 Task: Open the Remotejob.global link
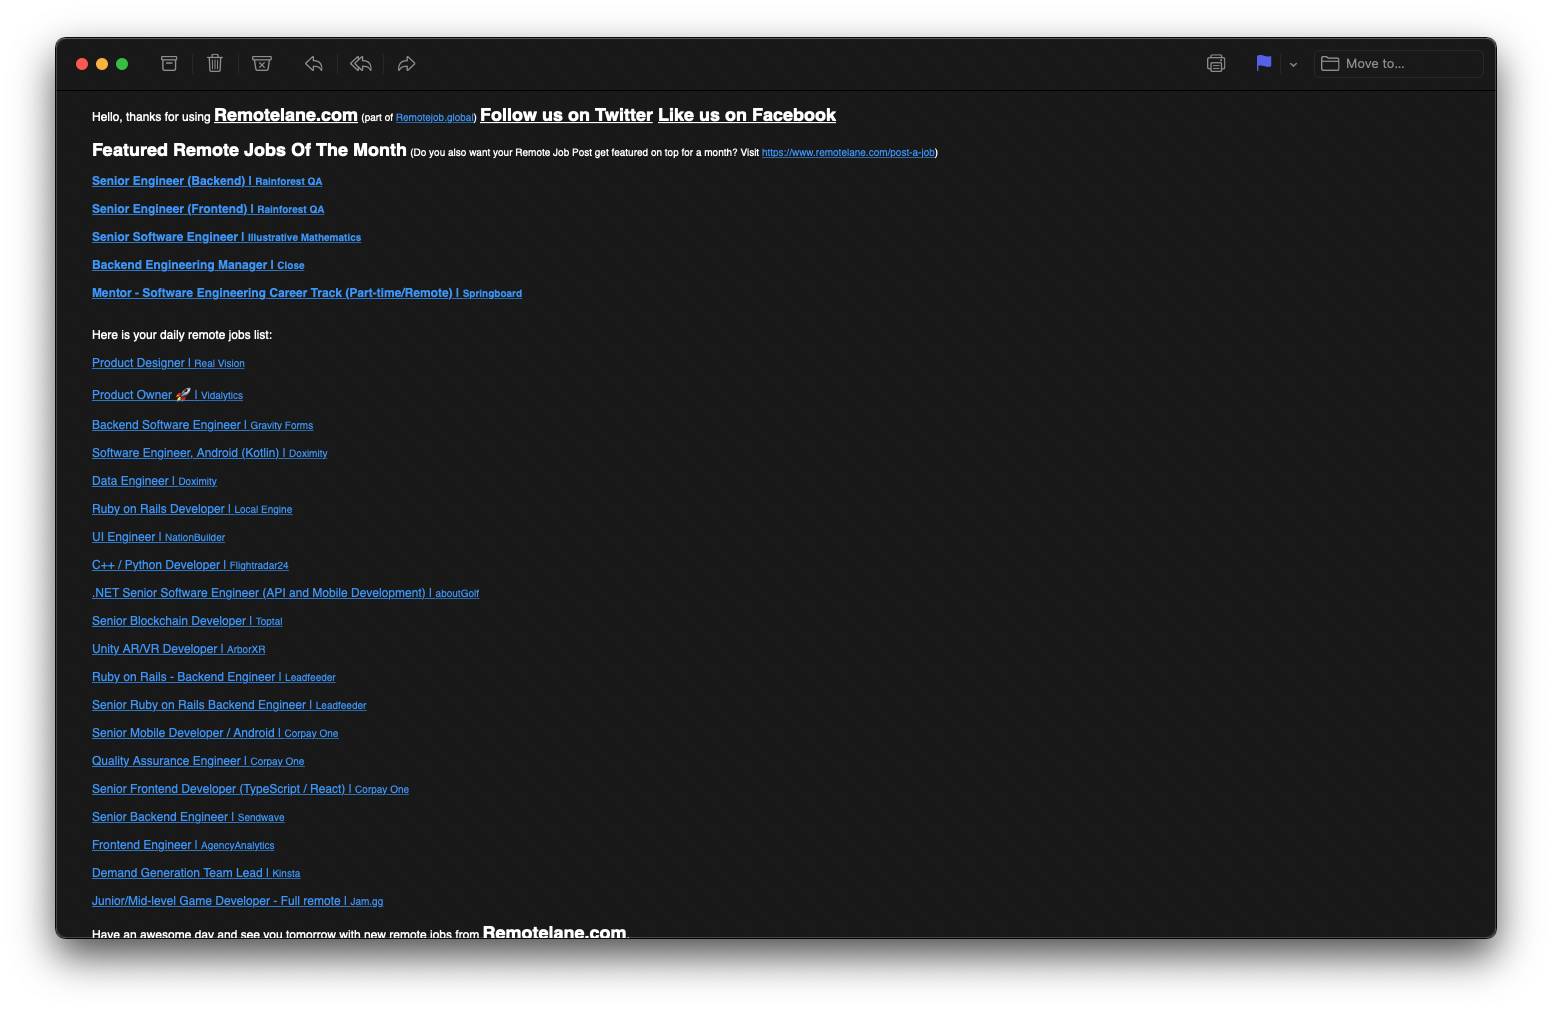click(x=435, y=118)
